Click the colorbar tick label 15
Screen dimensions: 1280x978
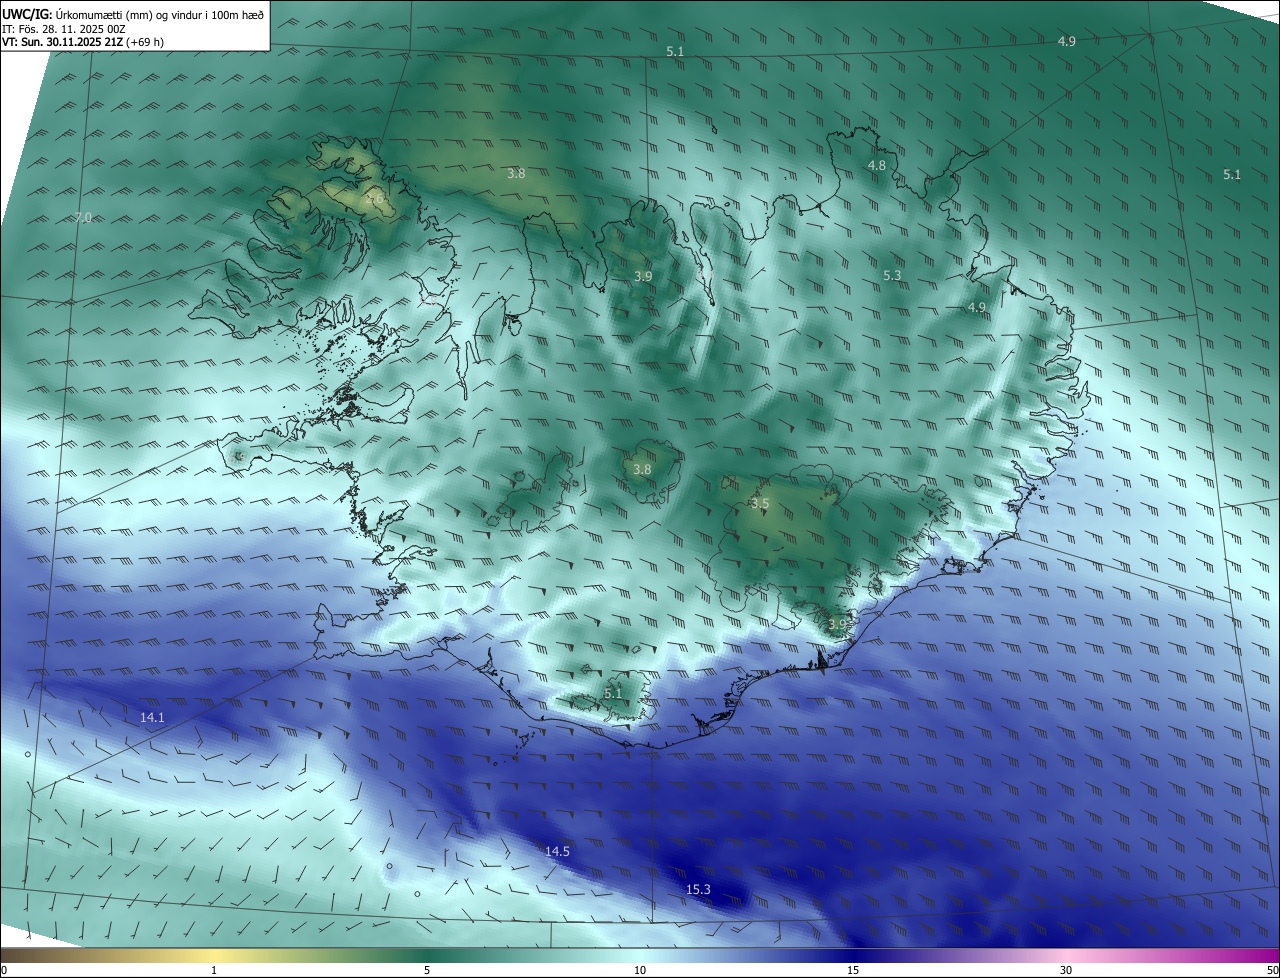tap(853, 970)
